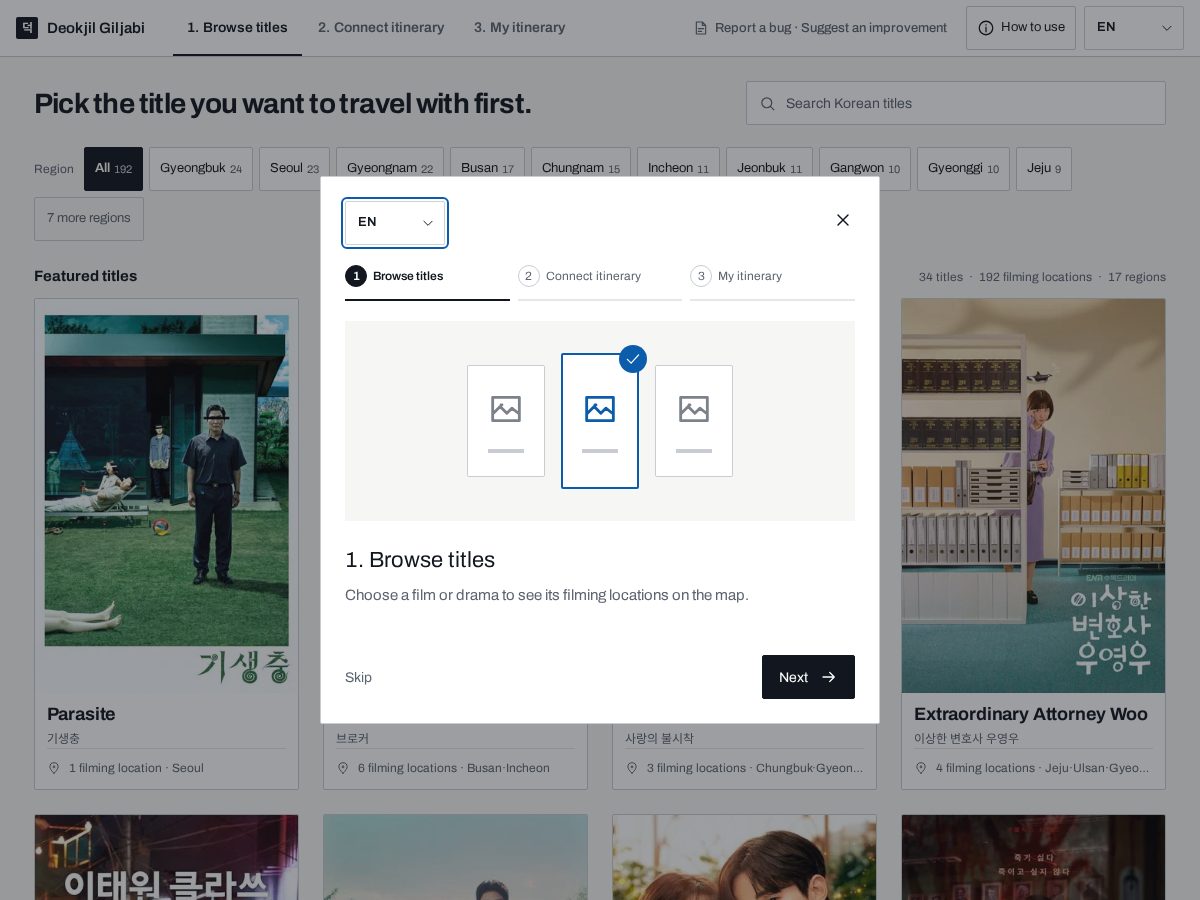Filter by Busan region
1200x900 pixels.
[487, 169]
